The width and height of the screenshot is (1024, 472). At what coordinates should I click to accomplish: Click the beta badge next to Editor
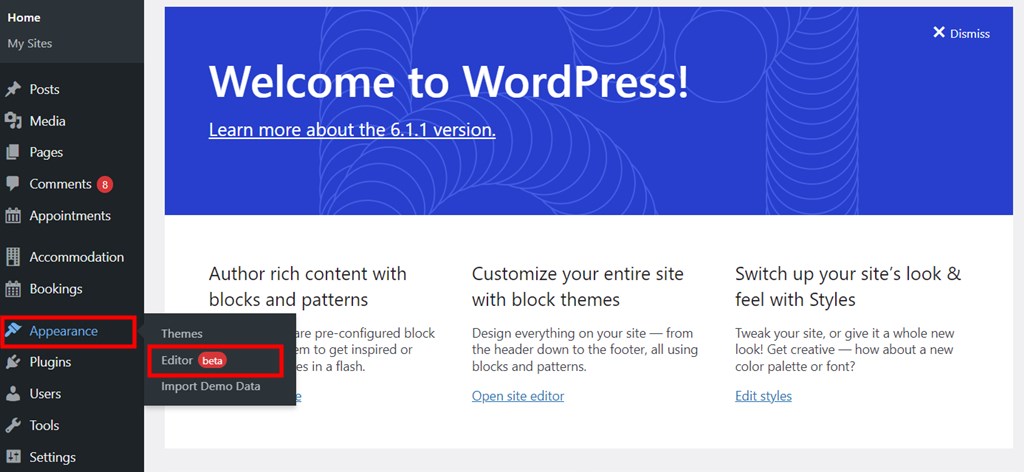click(212, 360)
